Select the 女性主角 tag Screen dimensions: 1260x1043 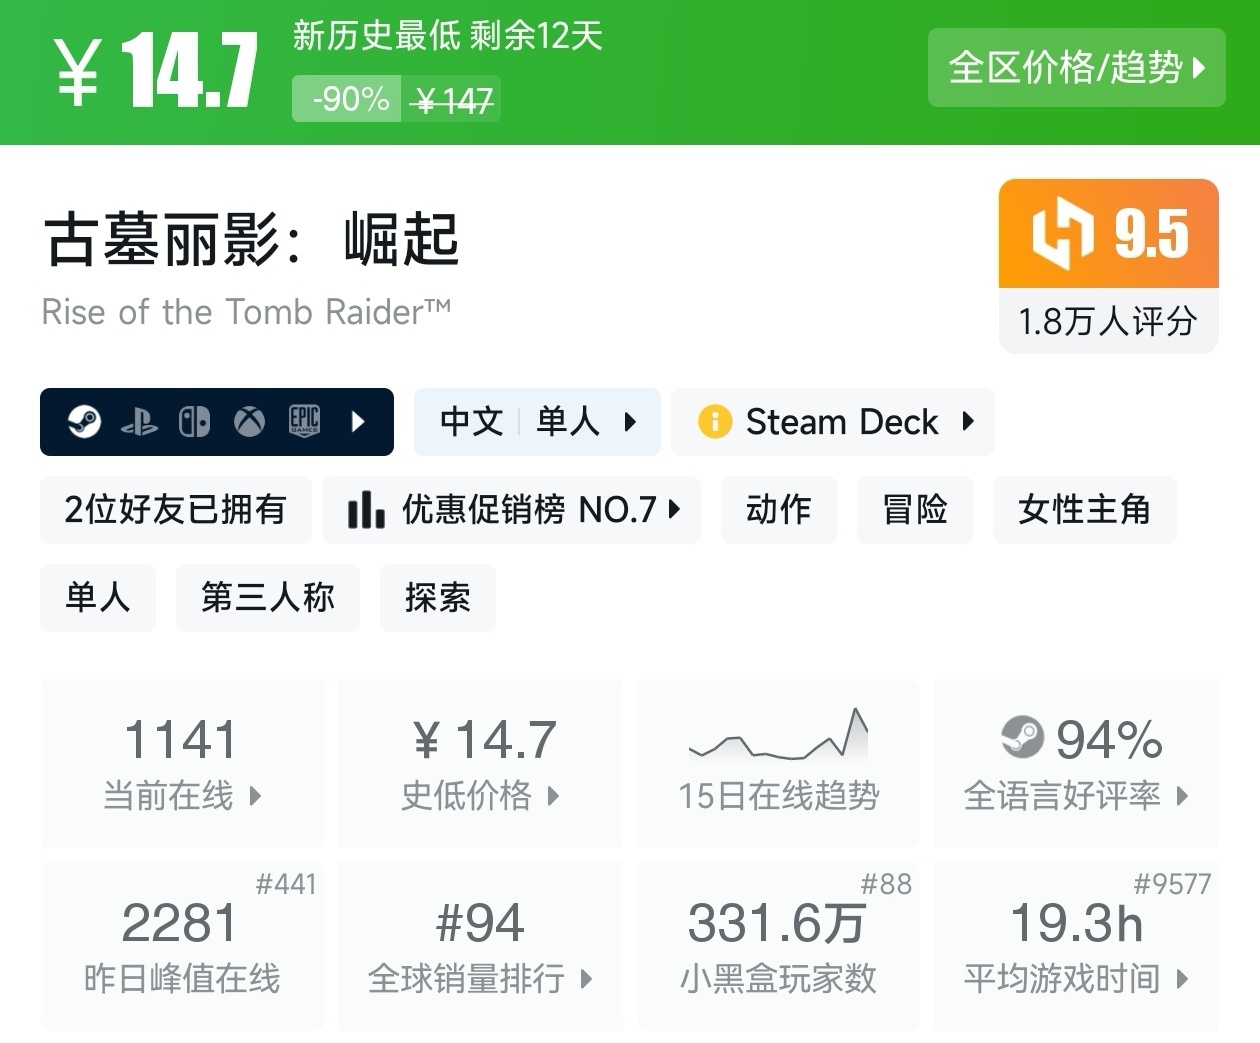[1084, 510]
